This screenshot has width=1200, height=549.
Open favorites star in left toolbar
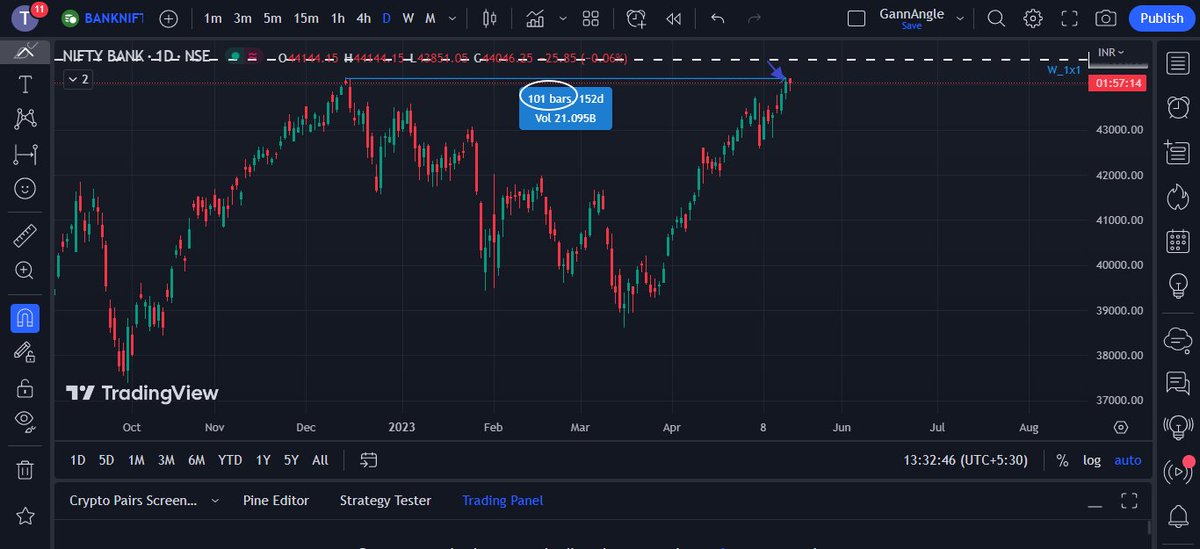[25, 516]
